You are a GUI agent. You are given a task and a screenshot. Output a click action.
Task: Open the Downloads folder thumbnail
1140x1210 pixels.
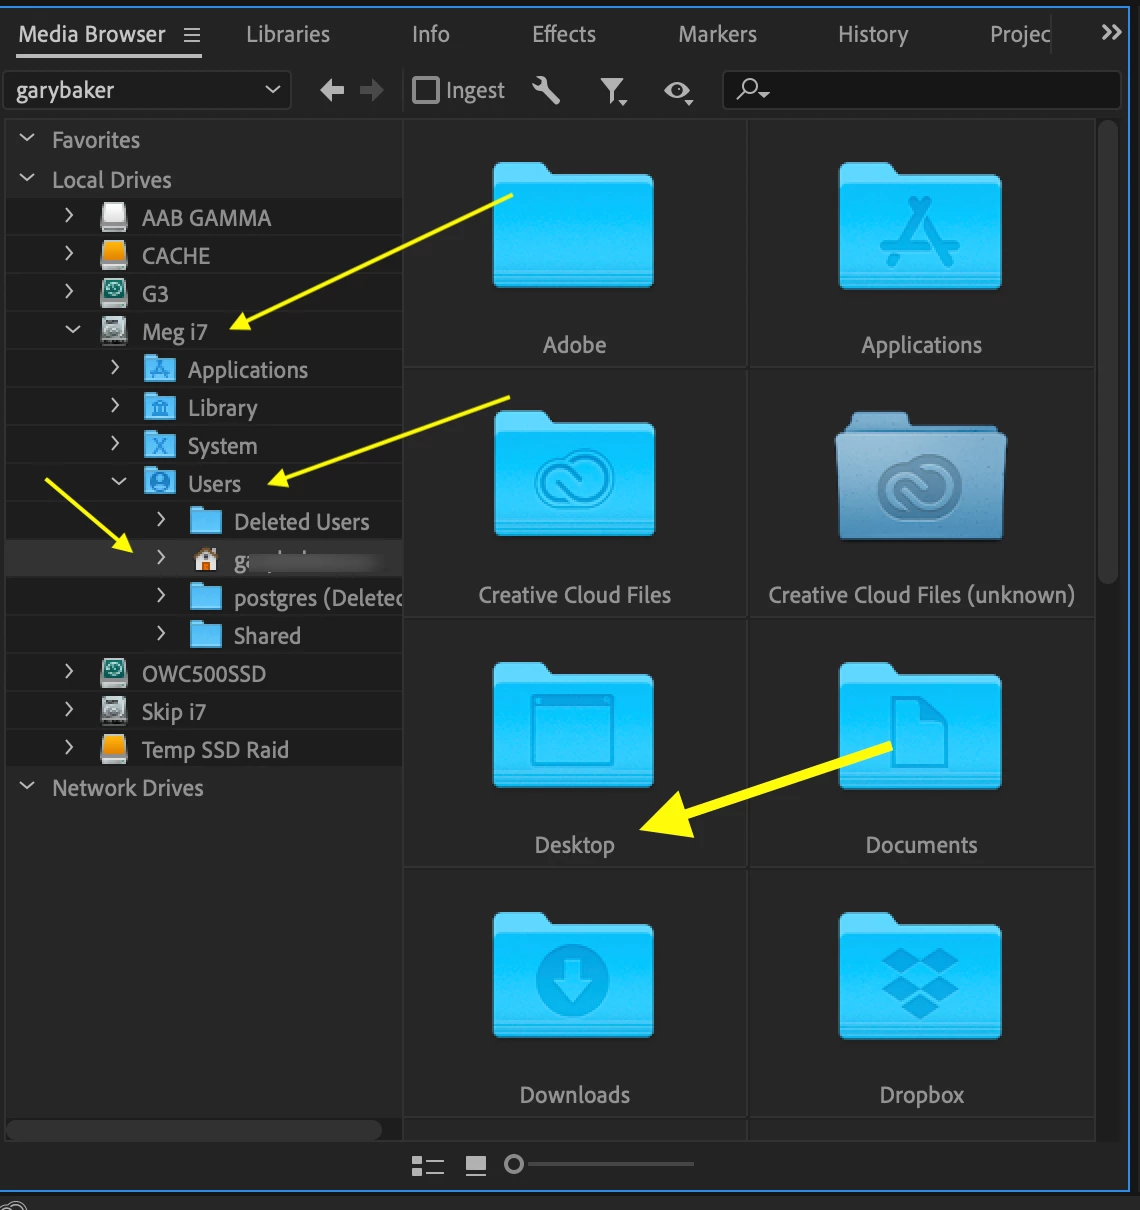(x=574, y=975)
